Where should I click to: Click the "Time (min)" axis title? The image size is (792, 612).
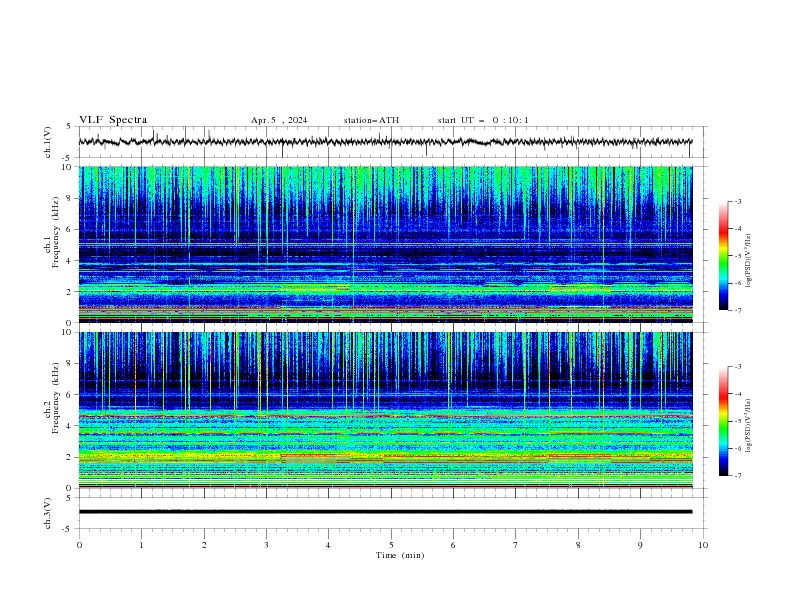400,555
